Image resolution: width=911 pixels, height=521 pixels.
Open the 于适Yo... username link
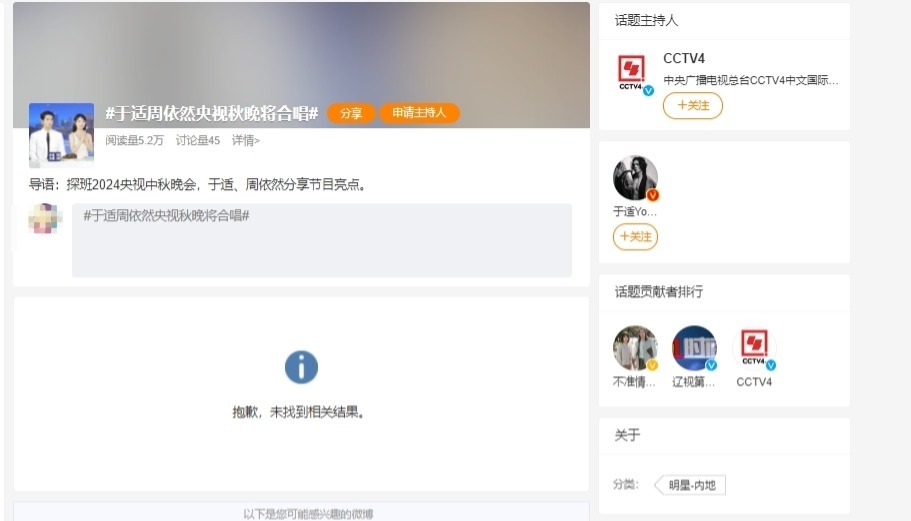pyautogui.click(x=634, y=211)
